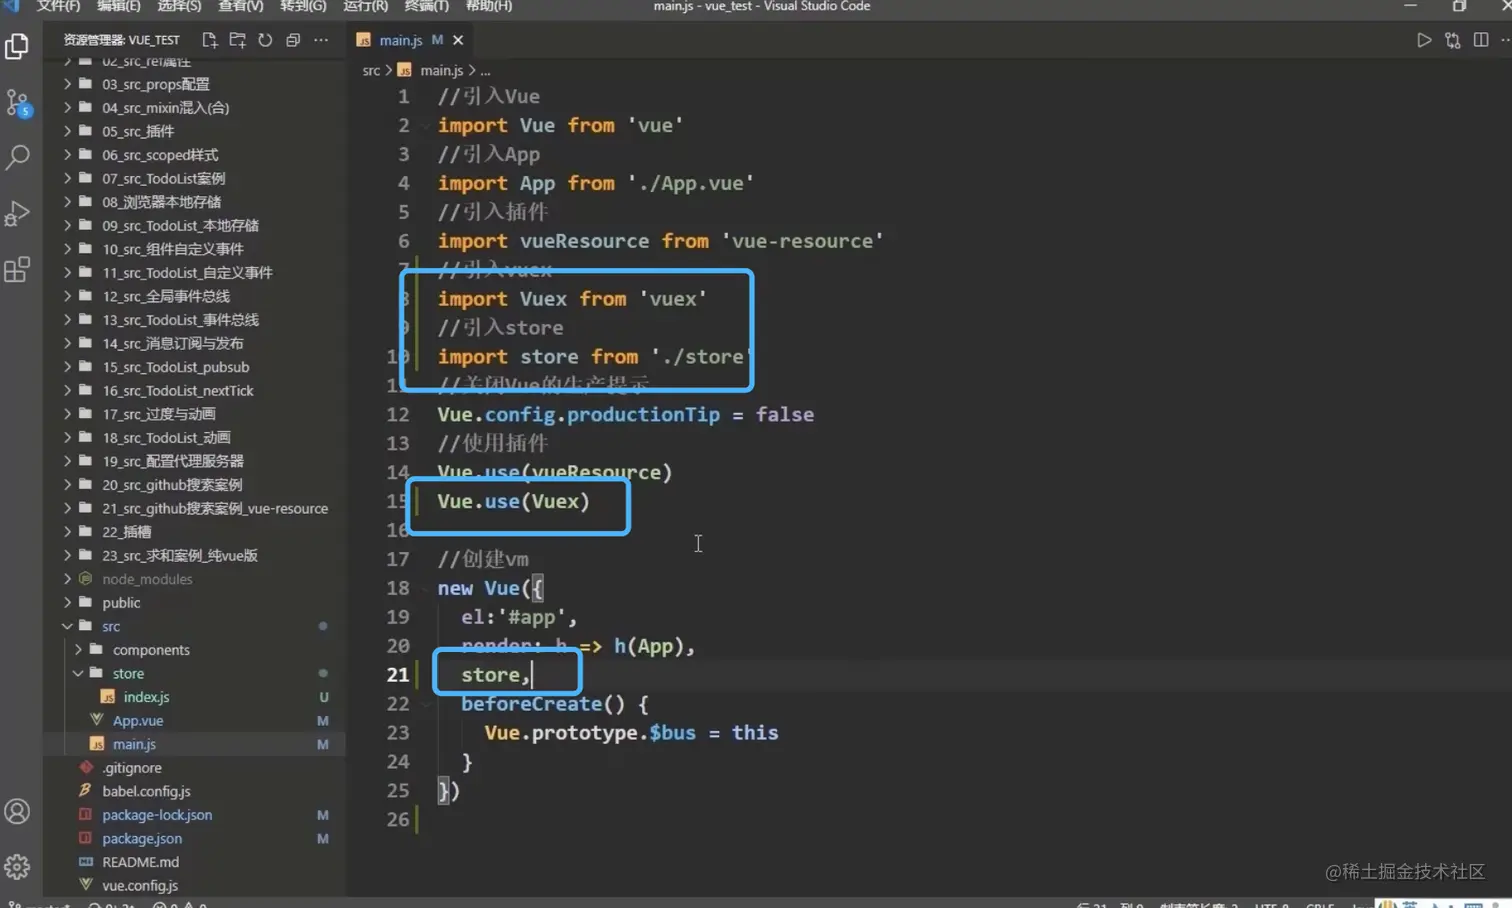Open main.js in the file tree
This screenshot has height=908, width=1512.
133,744
